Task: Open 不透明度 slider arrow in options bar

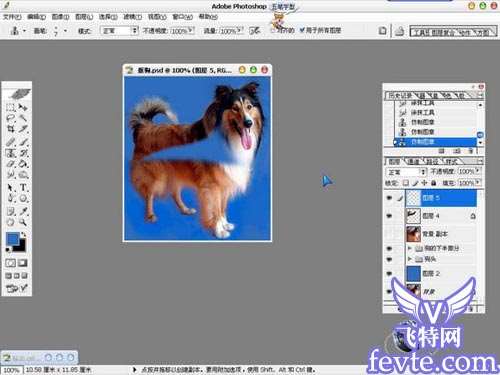Action: [x=191, y=30]
